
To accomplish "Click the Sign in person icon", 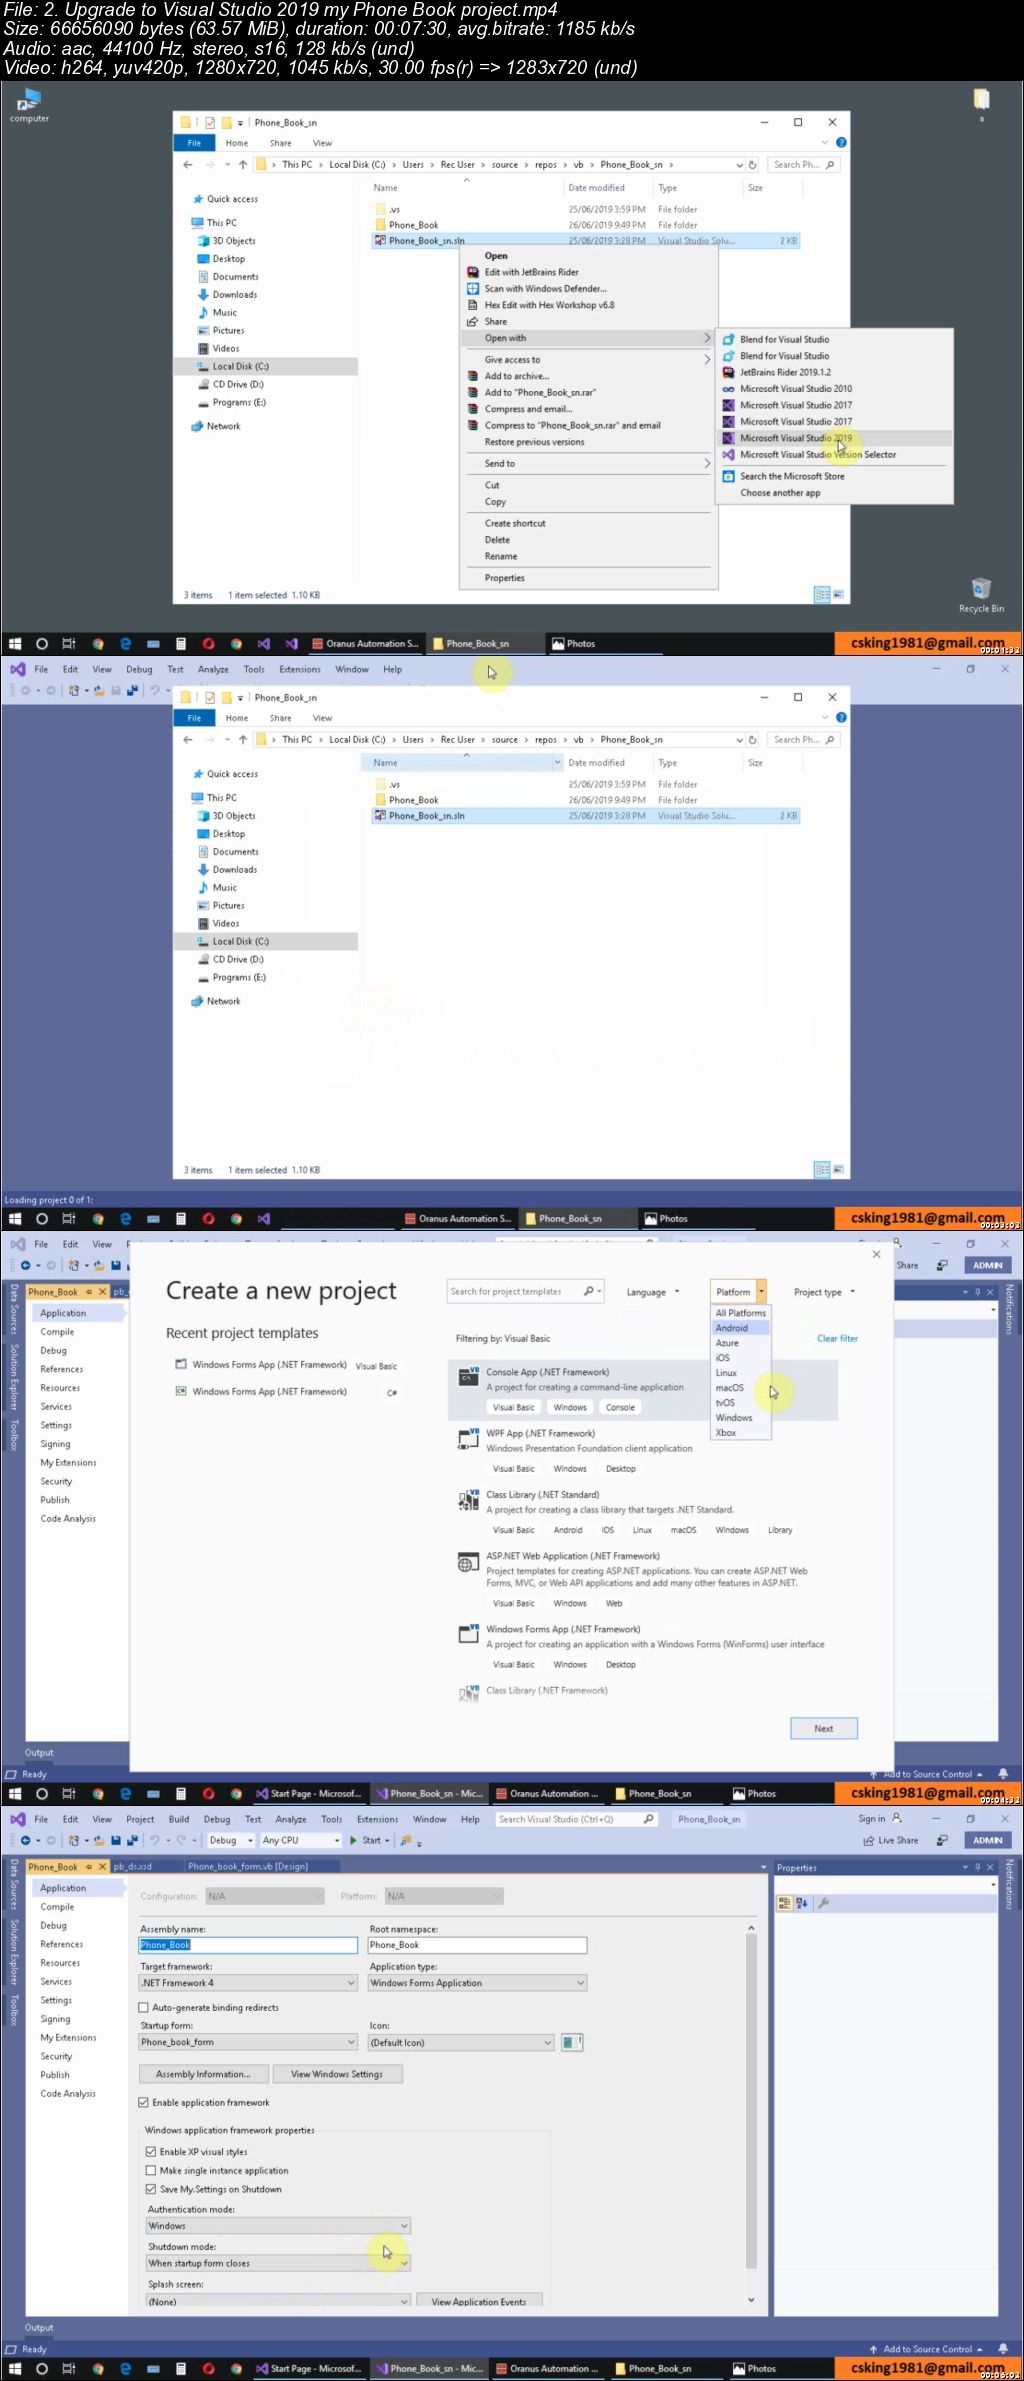I will click(897, 1819).
